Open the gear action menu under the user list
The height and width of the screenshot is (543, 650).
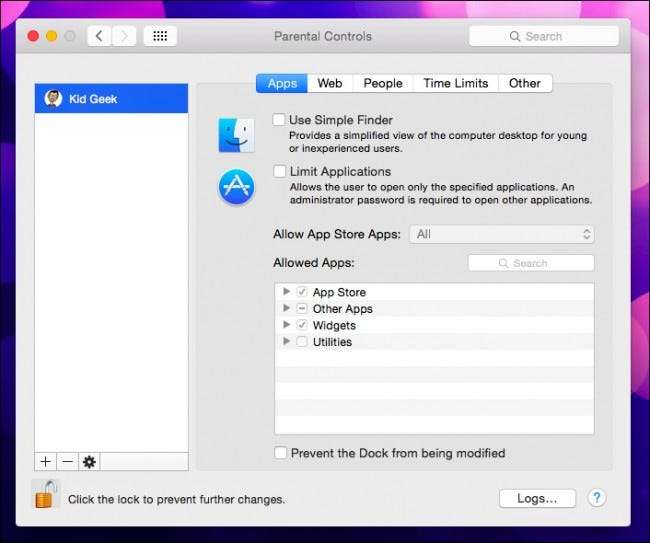(89, 461)
